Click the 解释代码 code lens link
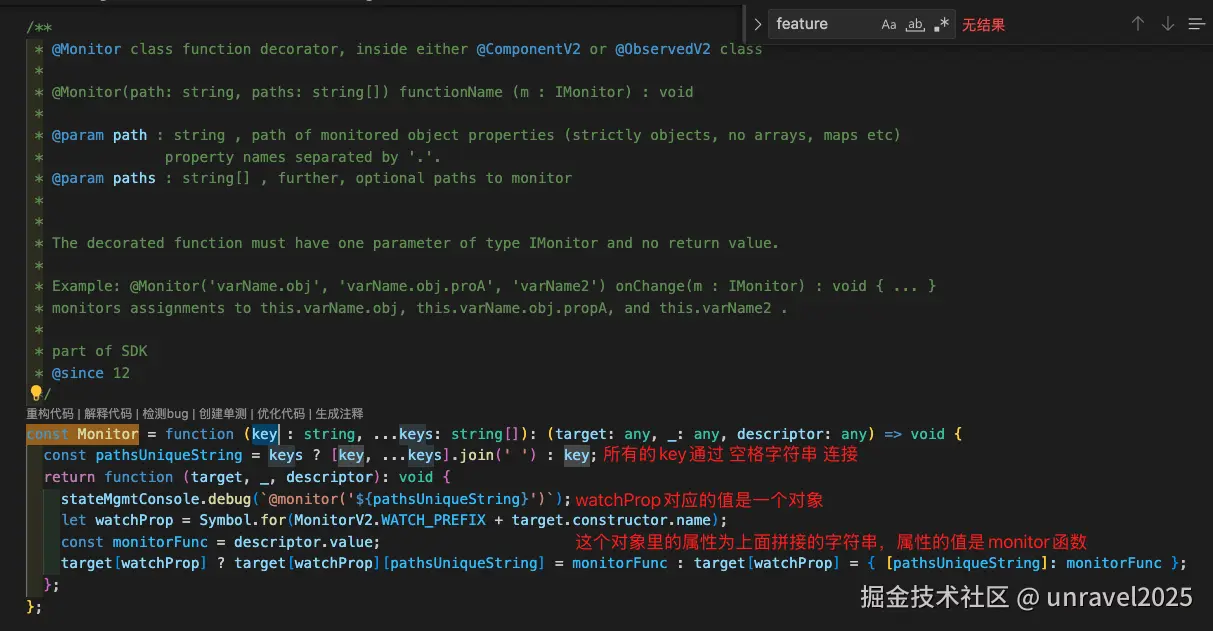The width and height of the screenshot is (1213, 631). [x=108, y=414]
